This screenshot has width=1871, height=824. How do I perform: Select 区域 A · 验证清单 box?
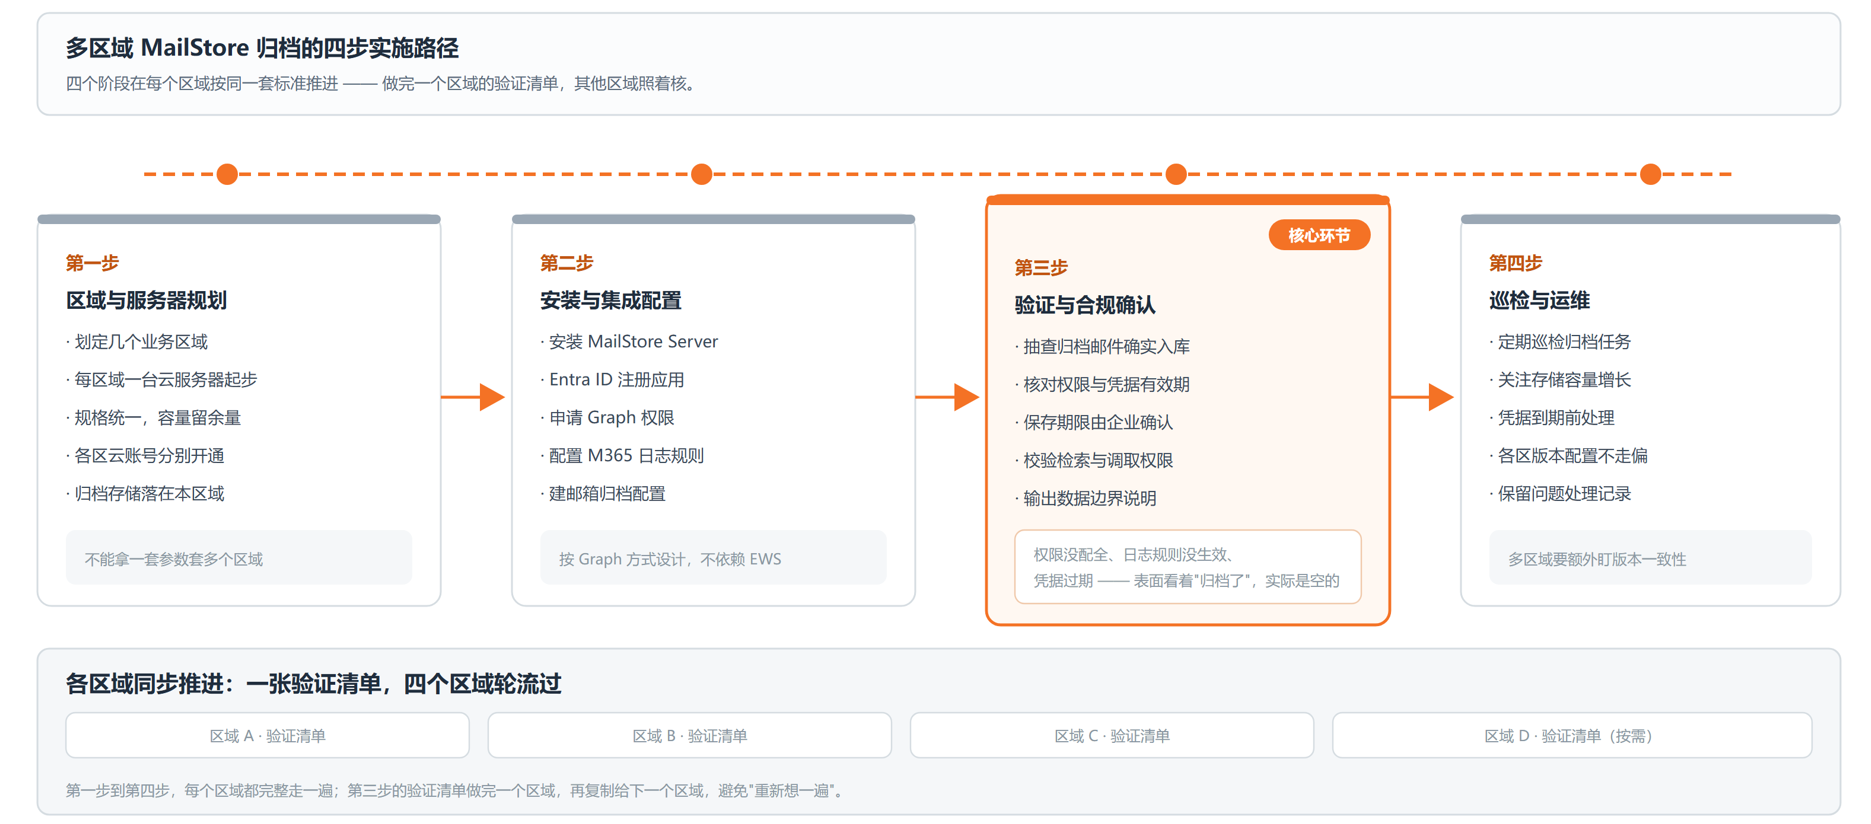tap(267, 735)
